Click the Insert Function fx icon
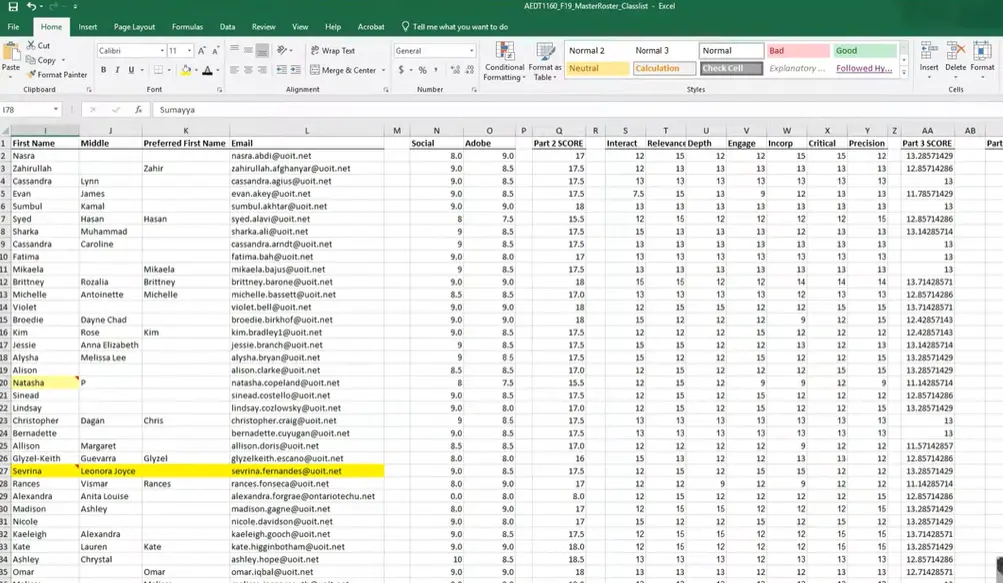This screenshot has width=1003, height=583. click(x=138, y=110)
